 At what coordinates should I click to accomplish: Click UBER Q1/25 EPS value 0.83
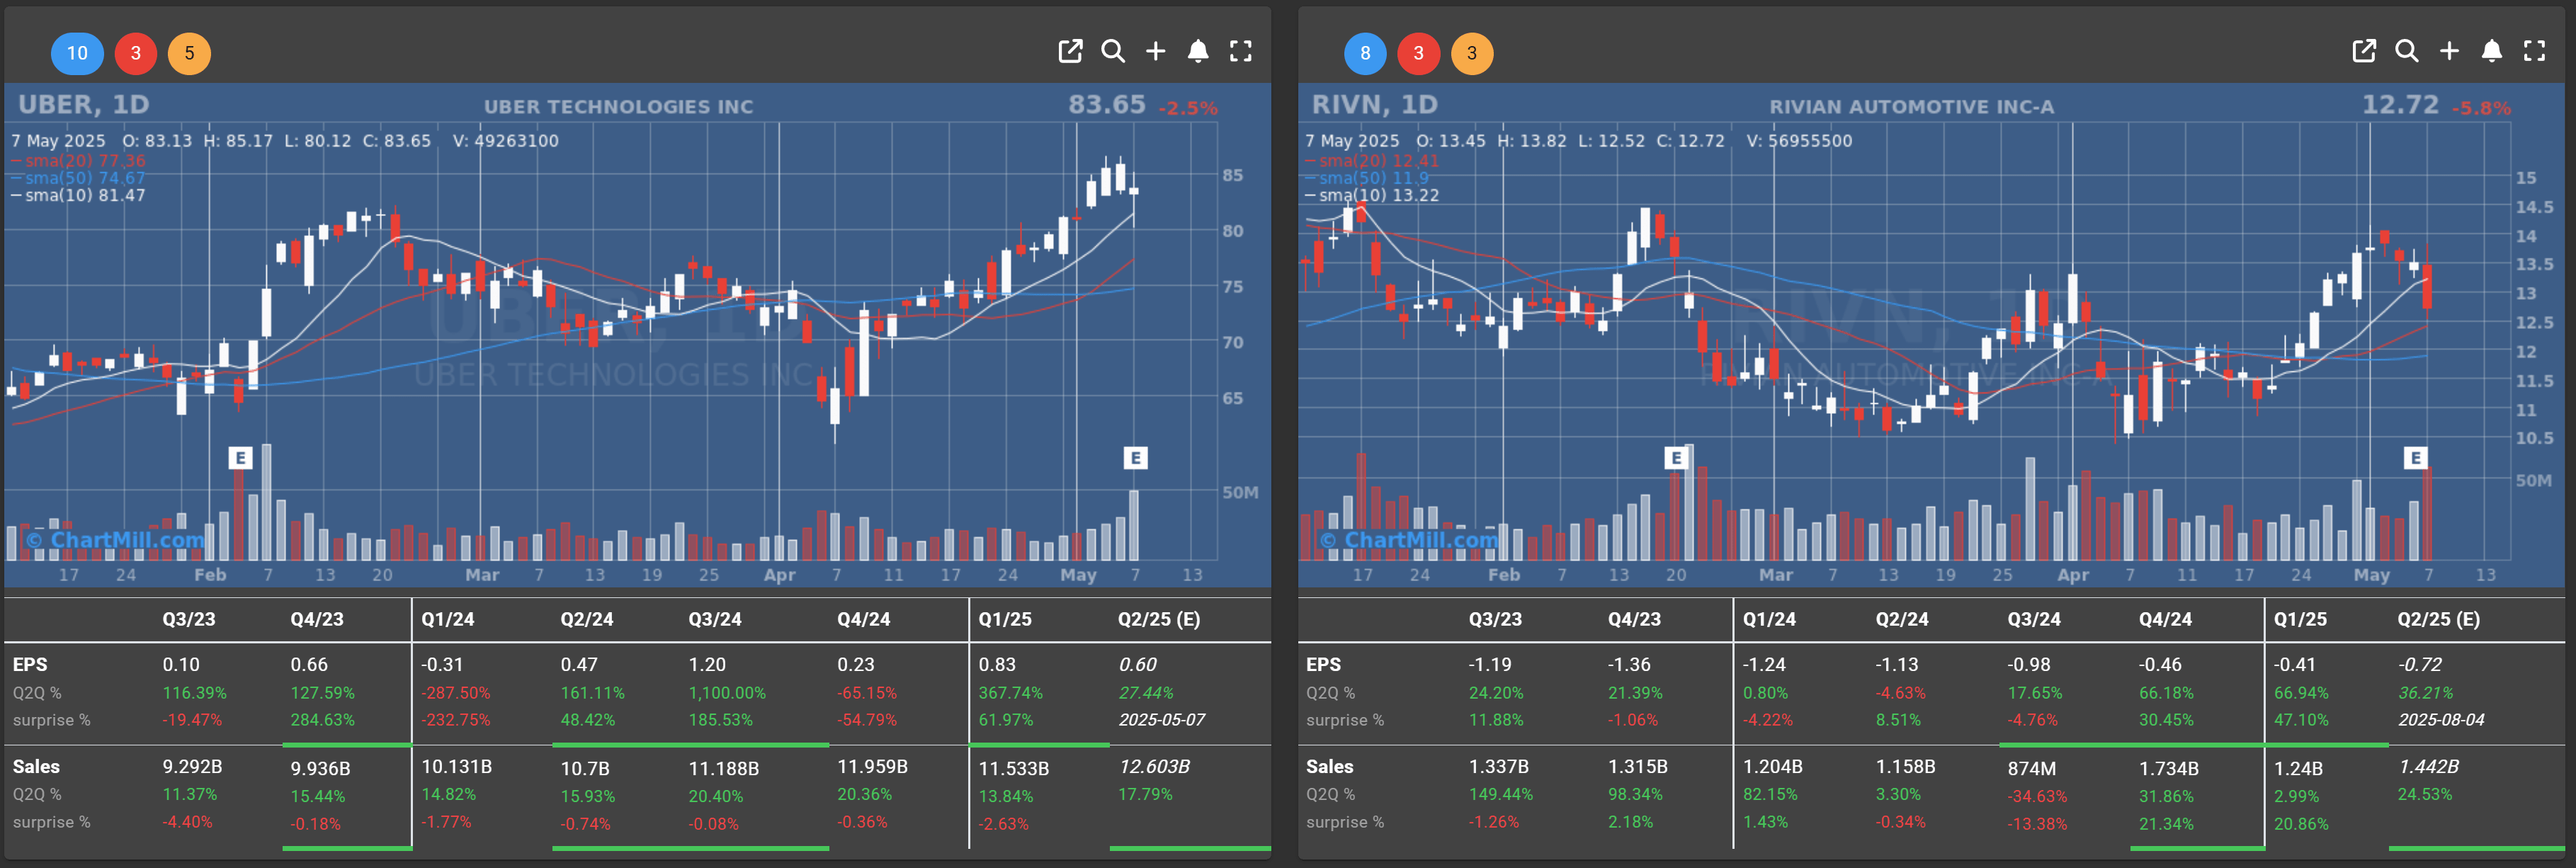[x=997, y=665]
